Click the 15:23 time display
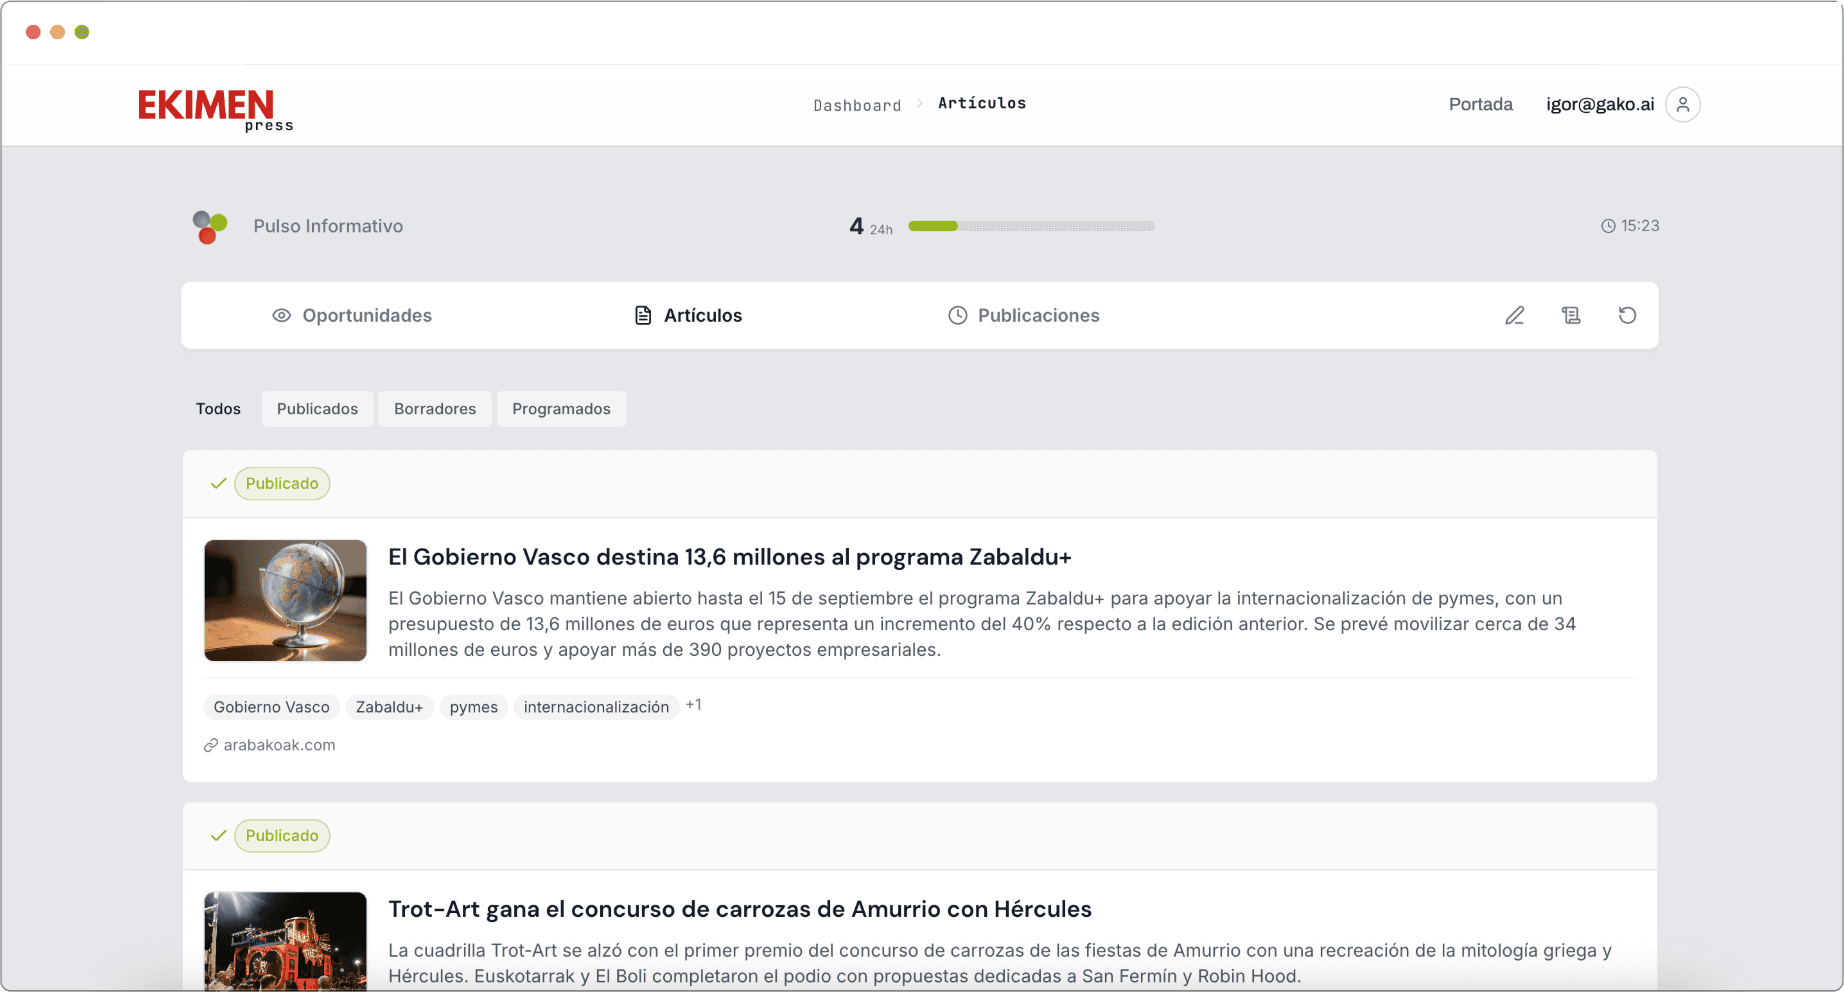 click(1640, 226)
